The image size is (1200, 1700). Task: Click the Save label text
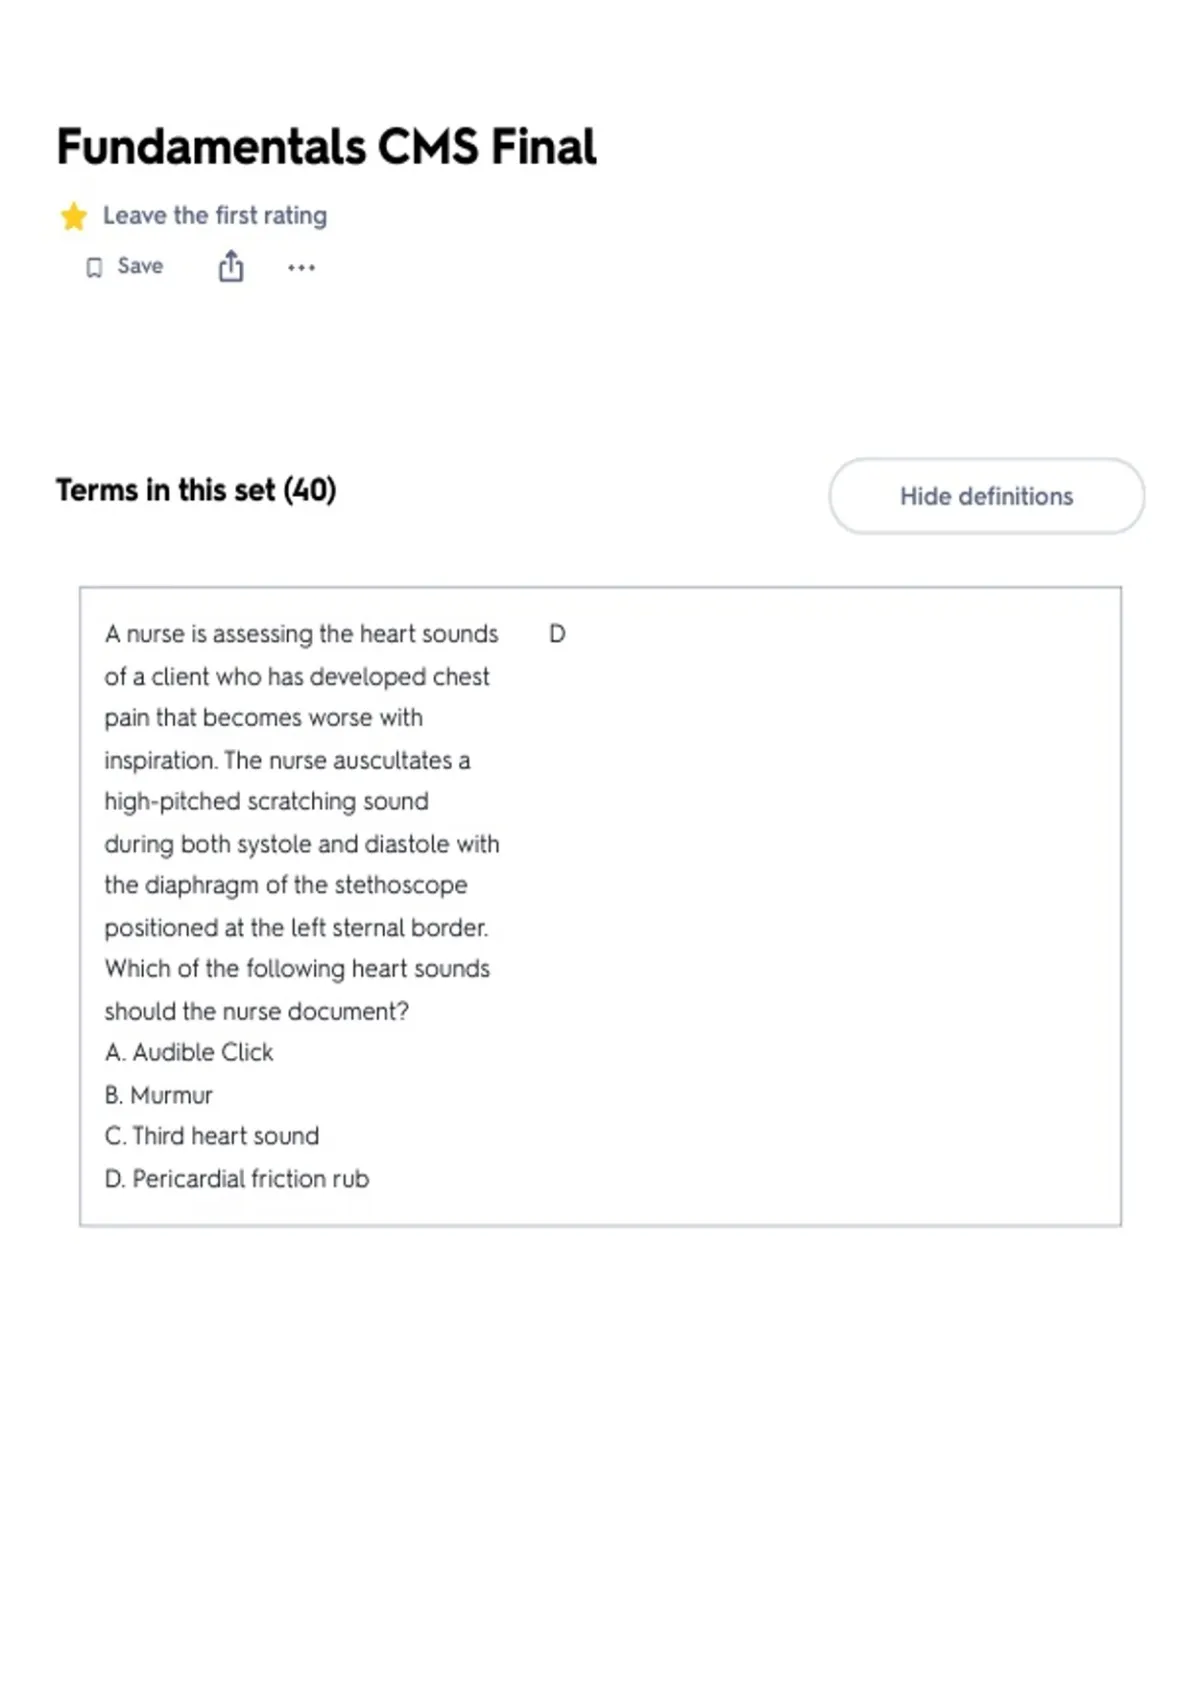click(x=140, y=266)
